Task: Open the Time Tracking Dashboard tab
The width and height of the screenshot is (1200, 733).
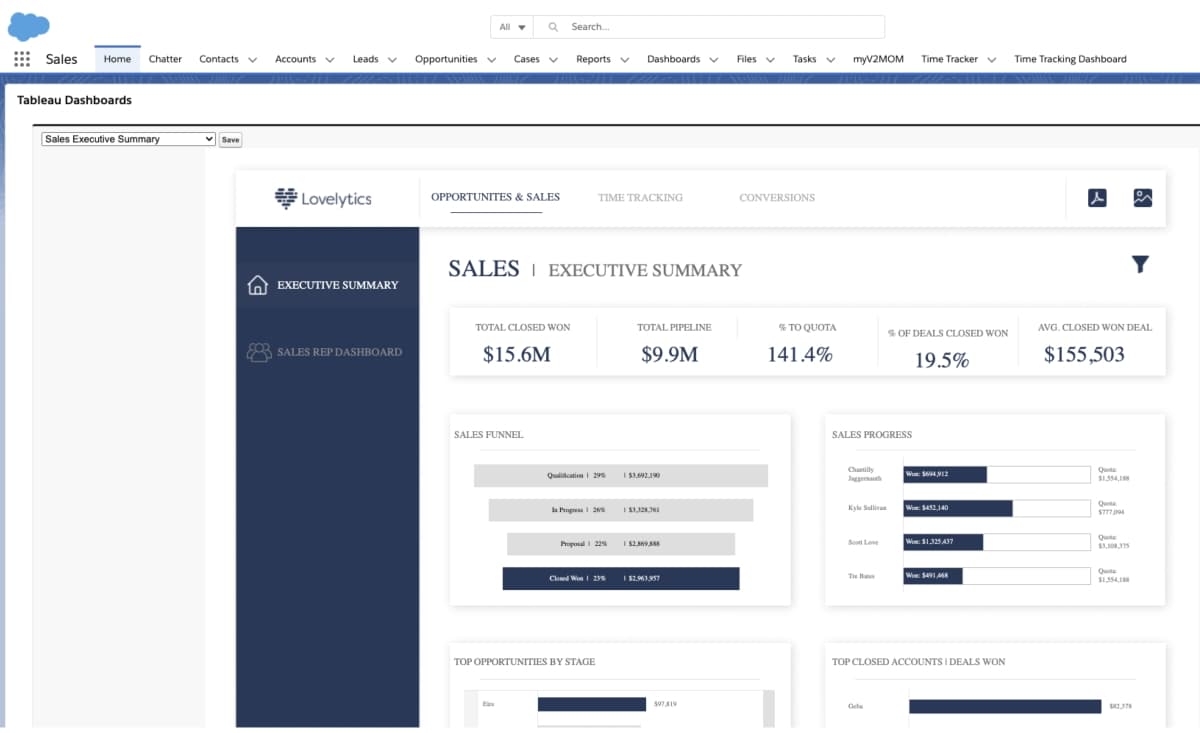Action: coord(1070,59)
